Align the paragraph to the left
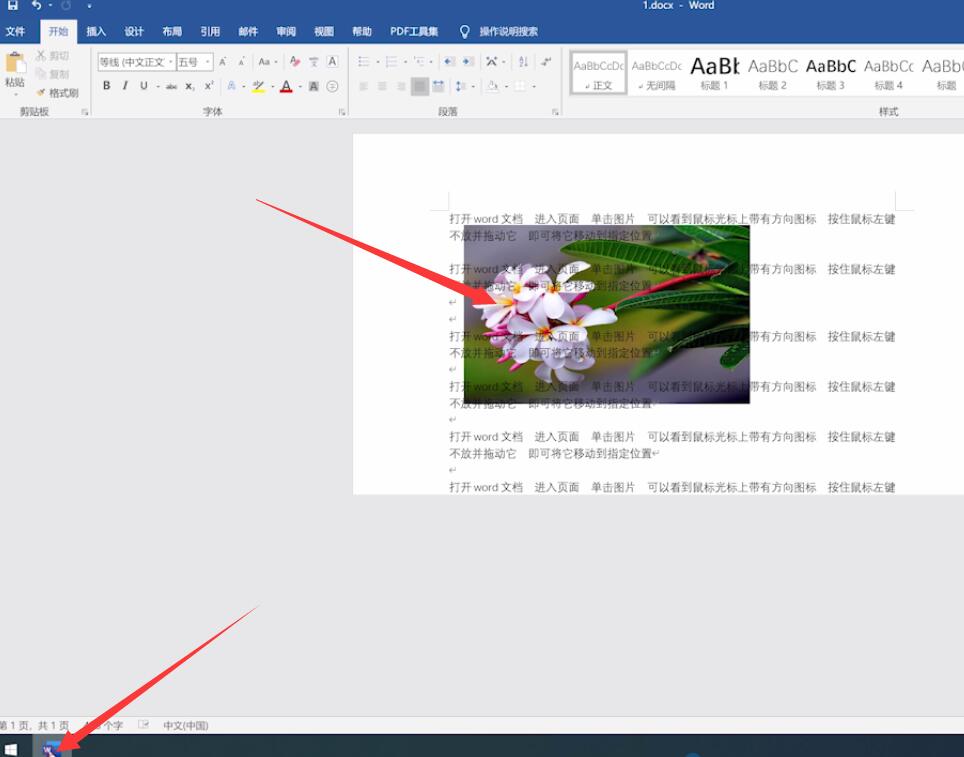 point(363,87)
